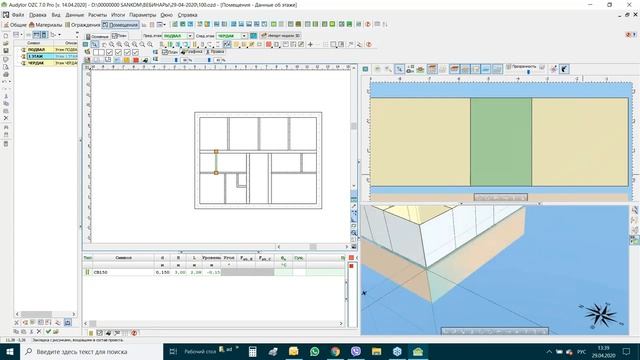Open the Calculator taskbar icon
The width and height of the screenshot is (640, 360).
tap(253, 351)
